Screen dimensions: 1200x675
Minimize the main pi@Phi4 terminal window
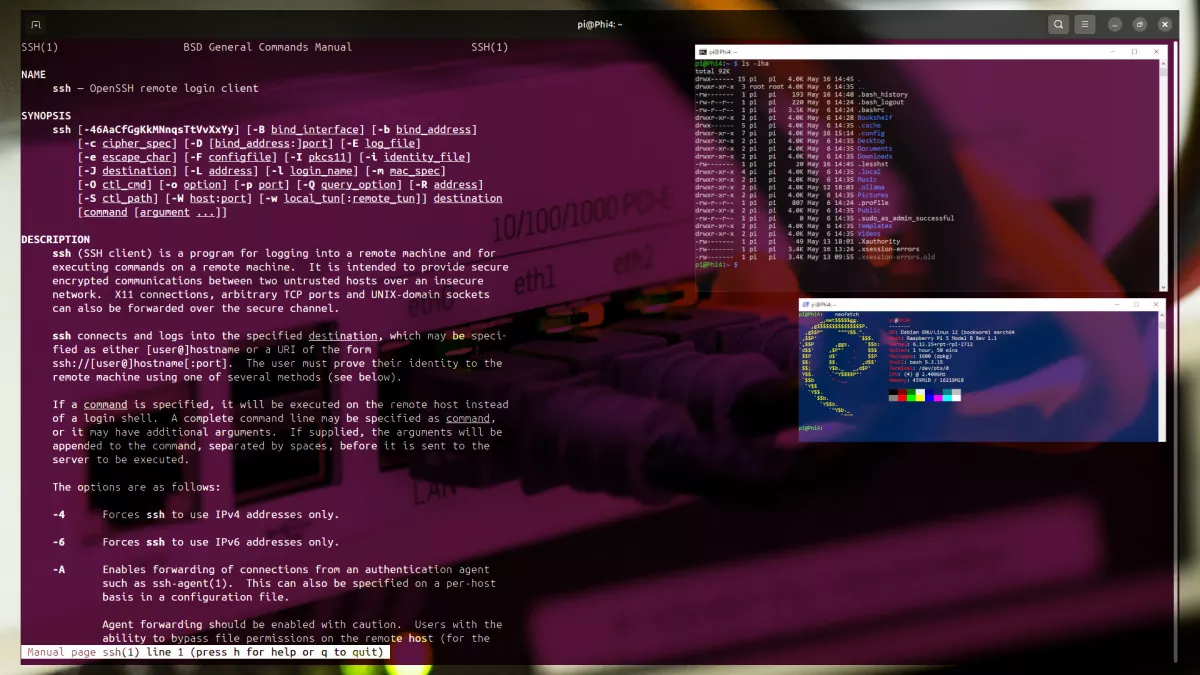tap(1113, 24)
